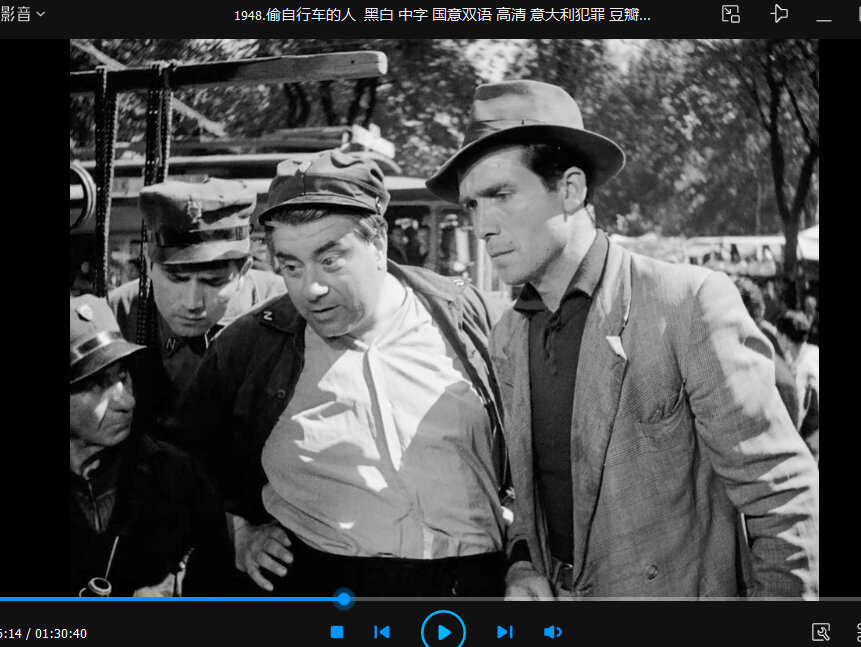Switch to mini-window playback mode
Image resolution: width=861 pixels, height=647 pixels.
[x=730, y=14]
